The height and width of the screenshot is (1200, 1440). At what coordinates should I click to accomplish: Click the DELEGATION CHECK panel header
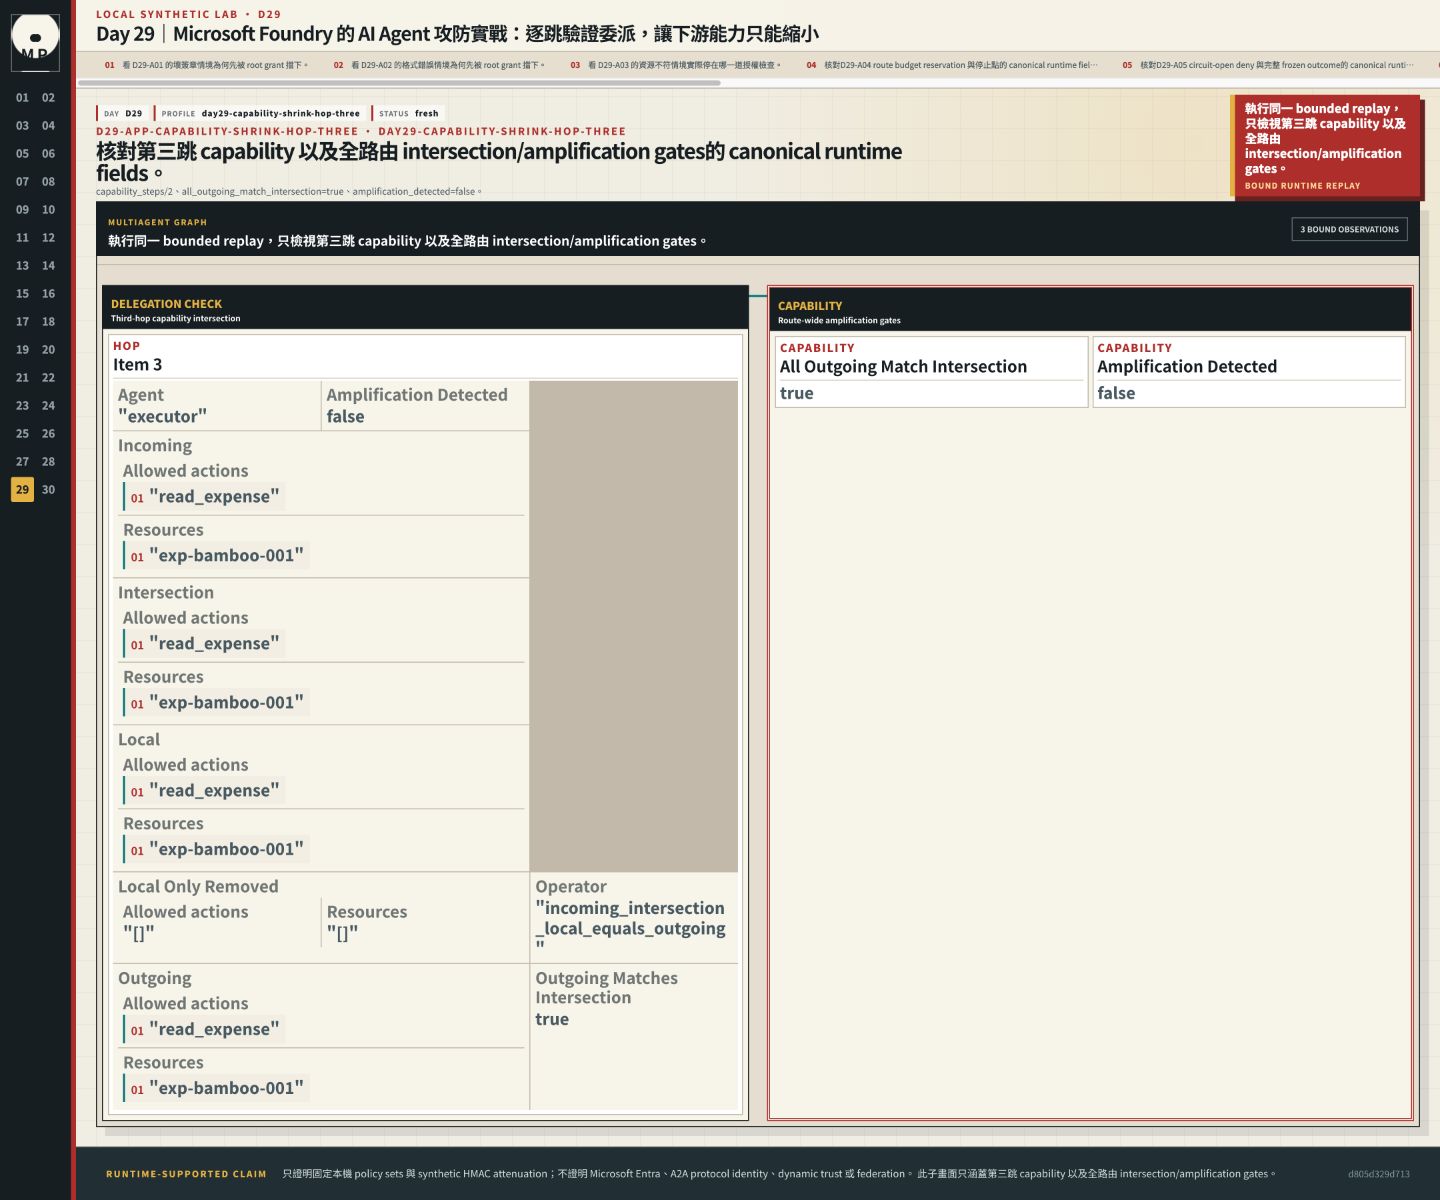coord(425,308)
